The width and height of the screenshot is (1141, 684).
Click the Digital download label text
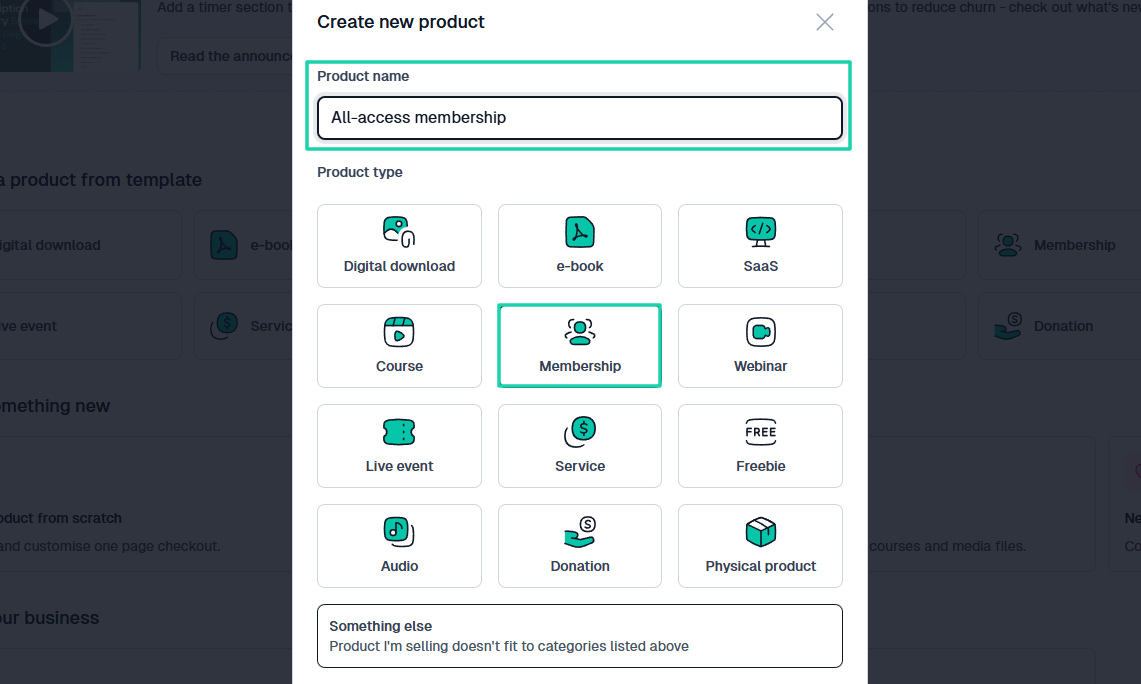click(x=399, y=266)
